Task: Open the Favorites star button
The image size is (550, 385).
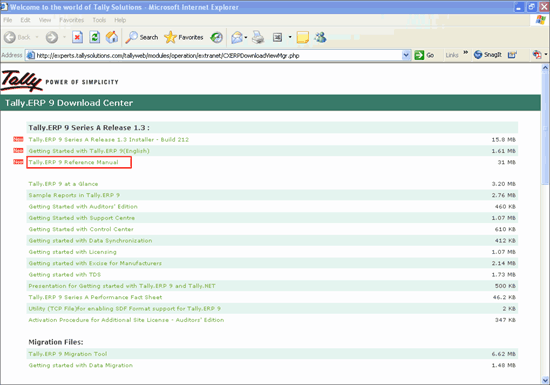Action: click(x=184, y=37)
